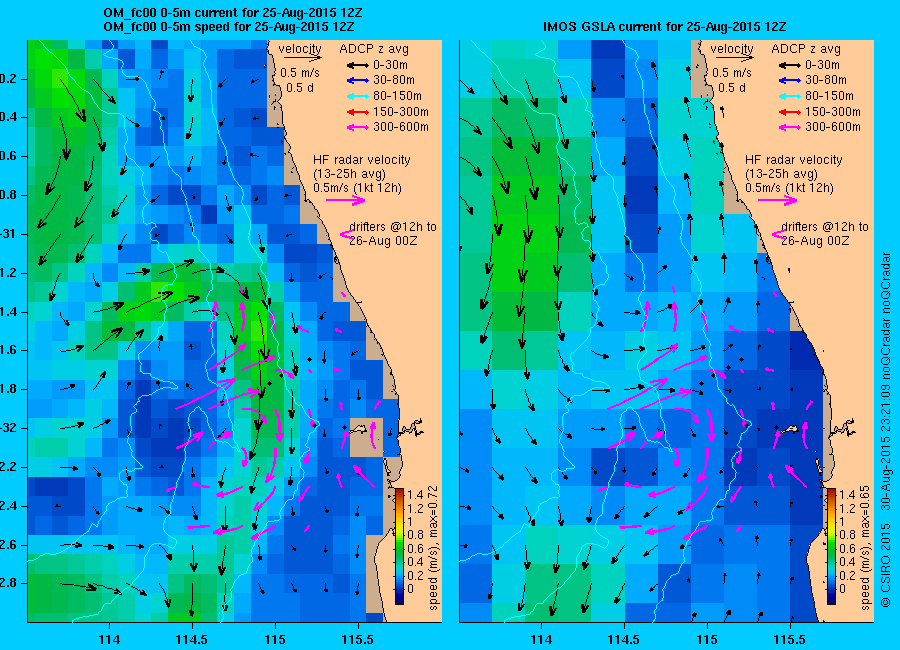Click 'speed (m/s), max=0.65' color bar label
Image resolution: width=900 pixels, height=650 pixels.
point(865,548)
